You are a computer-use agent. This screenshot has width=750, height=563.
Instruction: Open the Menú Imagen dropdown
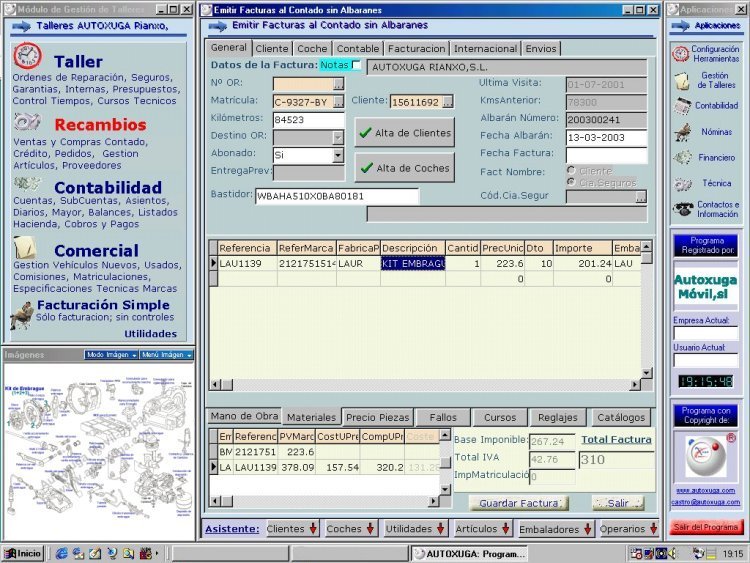(x=166, y=354)
